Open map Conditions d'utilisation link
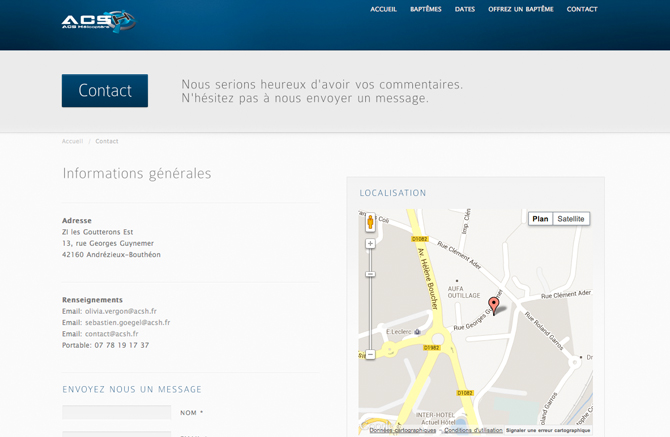This screenshot has width=670, height=437. [473, 430]
